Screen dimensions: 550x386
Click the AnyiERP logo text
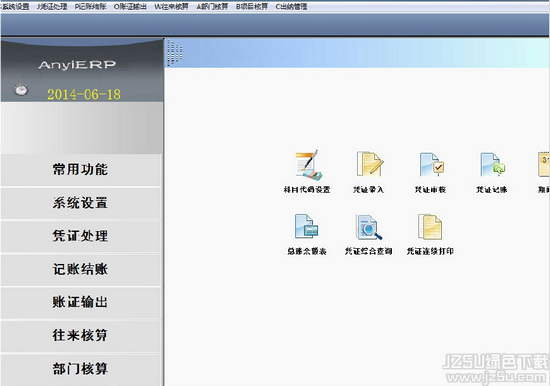(77, 65)
